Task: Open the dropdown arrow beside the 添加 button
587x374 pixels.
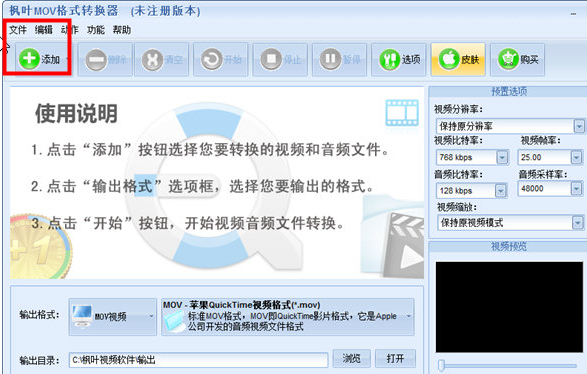Action: point(68,59)
